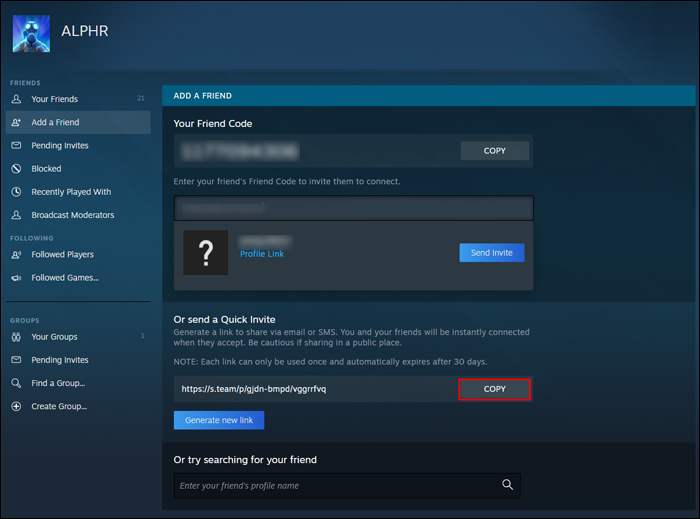
Task: Click the friend code entry field
Action: [x=354, y=208]
